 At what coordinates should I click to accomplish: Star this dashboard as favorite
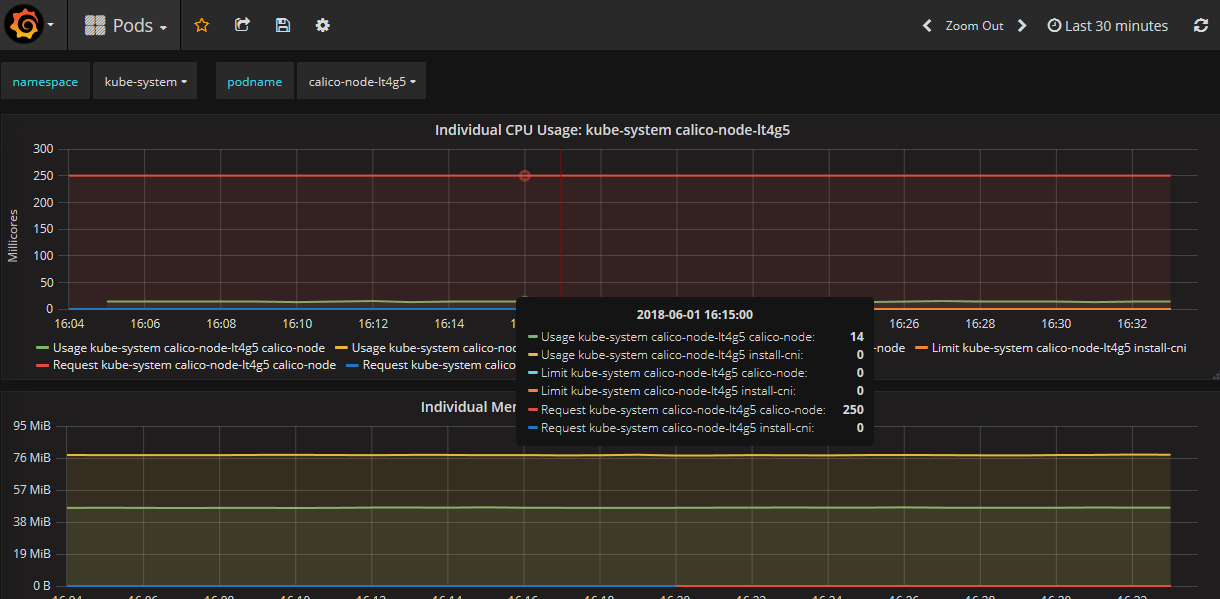(201, 25)
